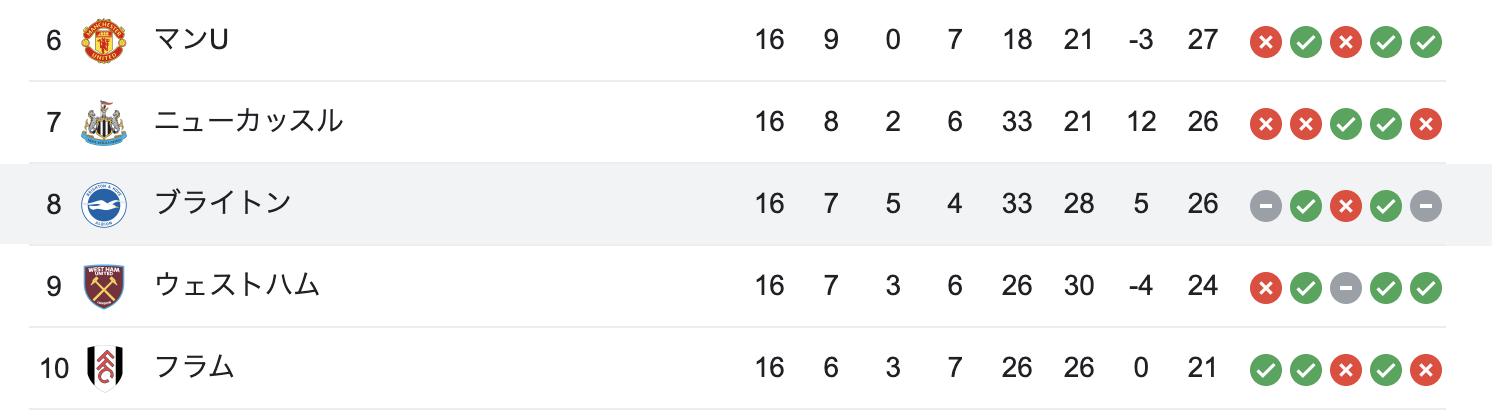Click ブライトン's red loss result icon

[1346, 206]
